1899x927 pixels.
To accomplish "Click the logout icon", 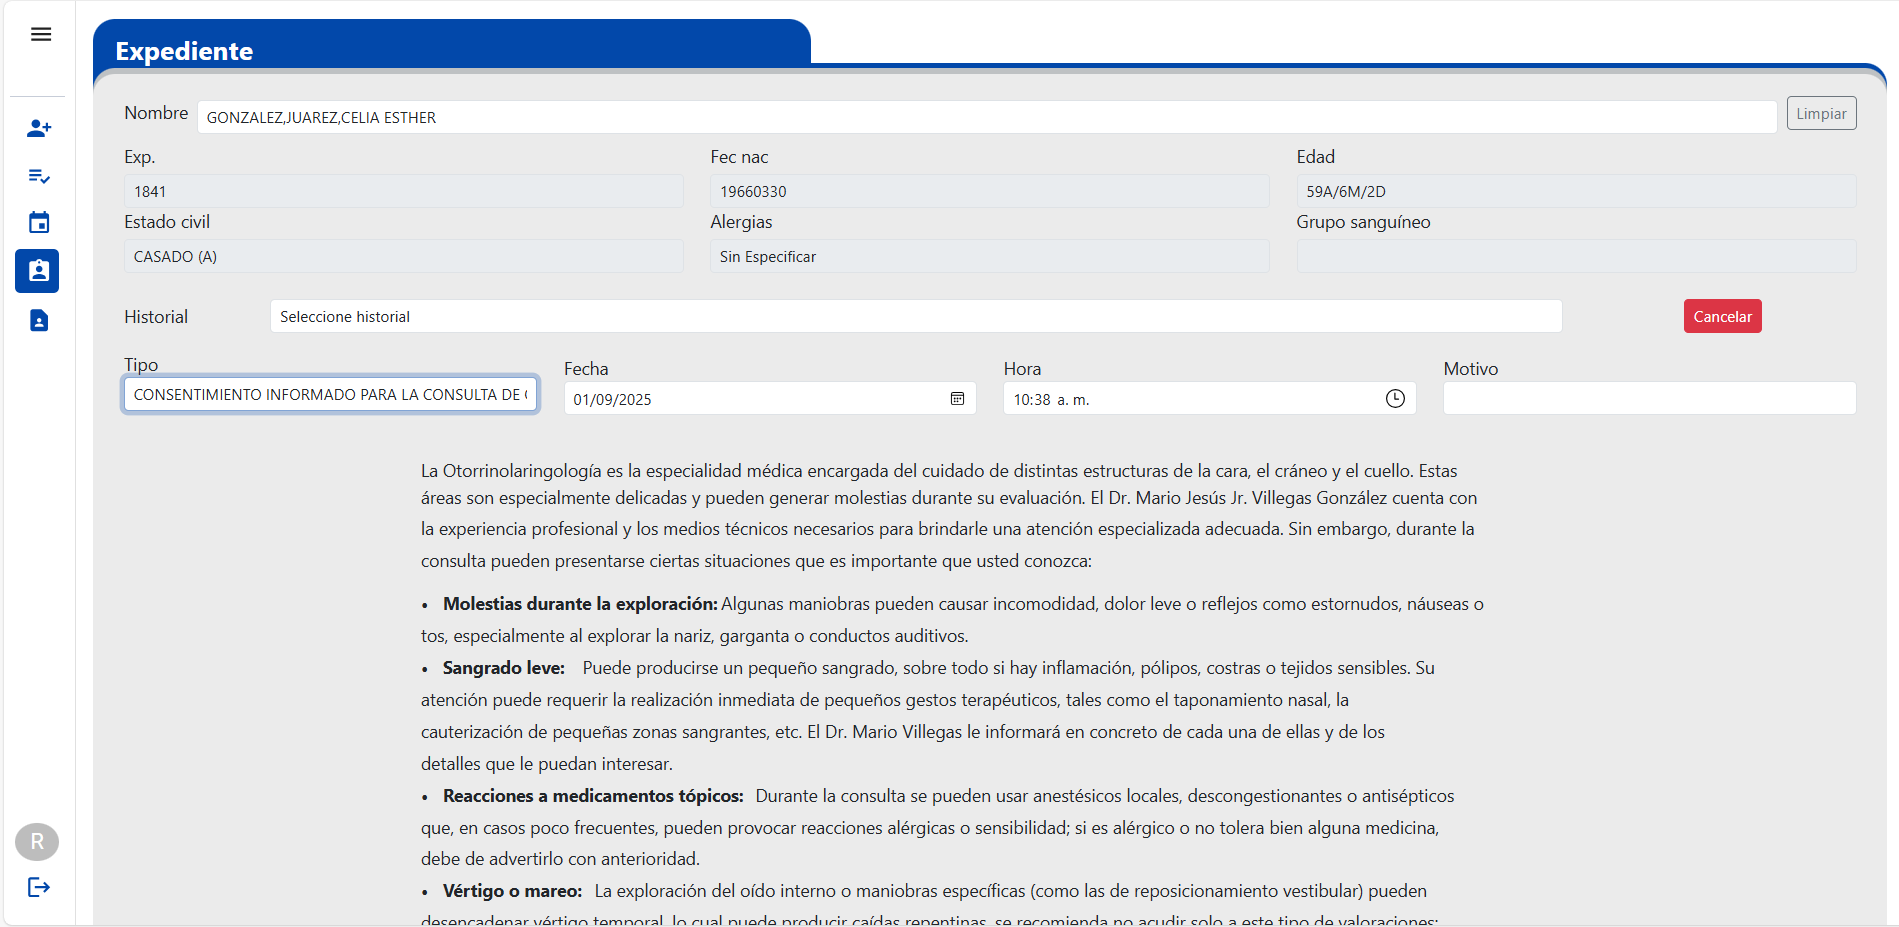I will tap(39, 887).
